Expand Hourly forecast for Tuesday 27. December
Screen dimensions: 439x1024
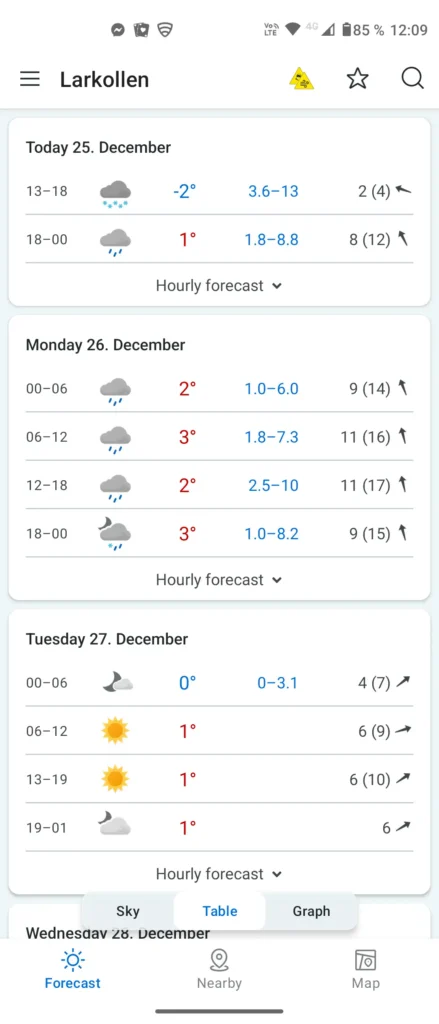pos(219,874)
